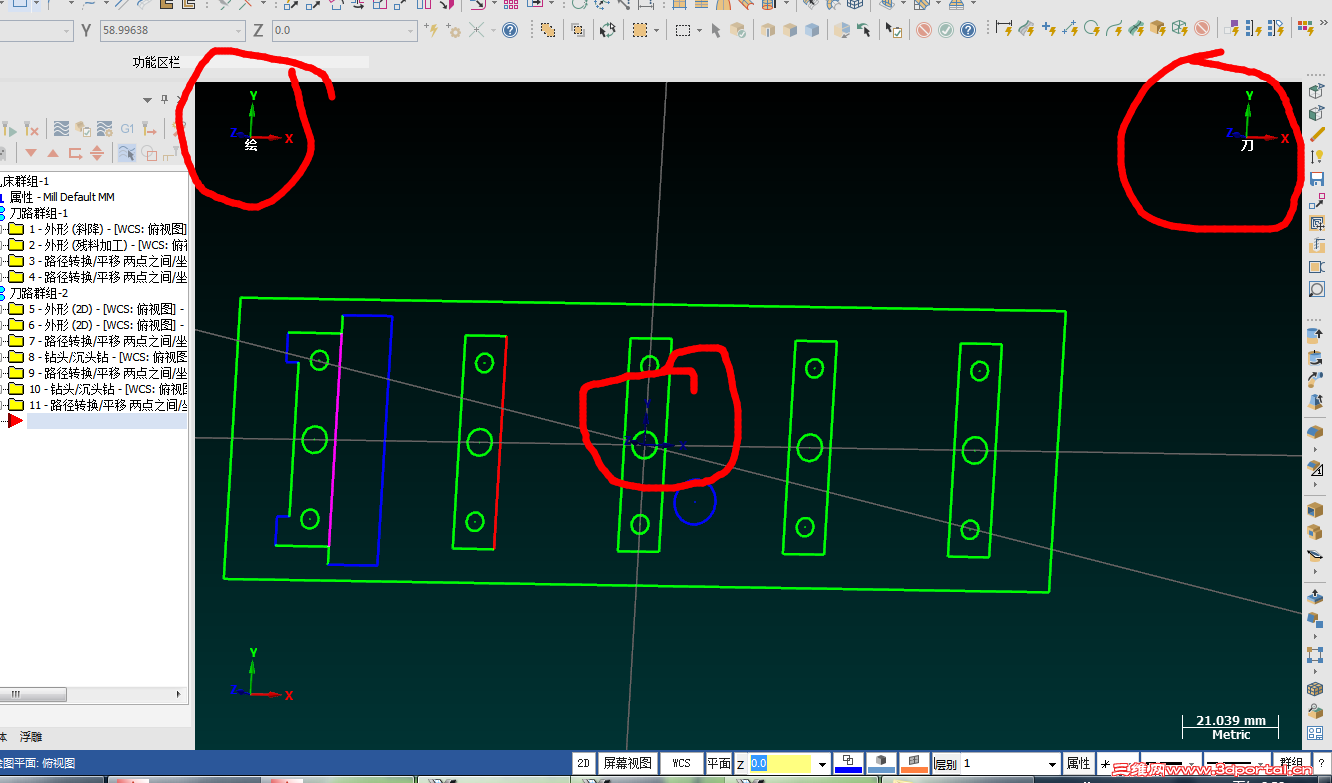The width and height of the screenshot is (1332, 783).
Task: Open the Y coordinate dropdown
Action: [x=237, y=31]
